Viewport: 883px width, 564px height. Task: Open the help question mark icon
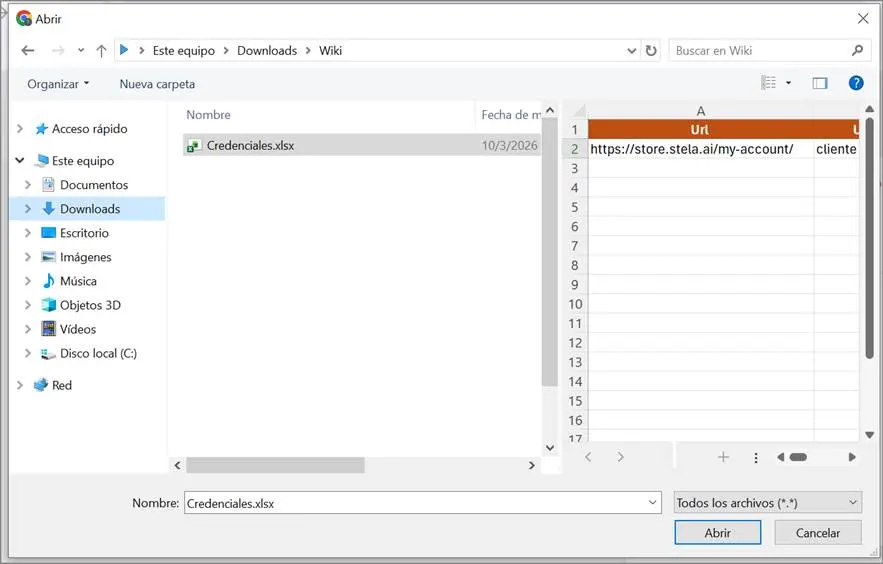click(x=856, y=84)
